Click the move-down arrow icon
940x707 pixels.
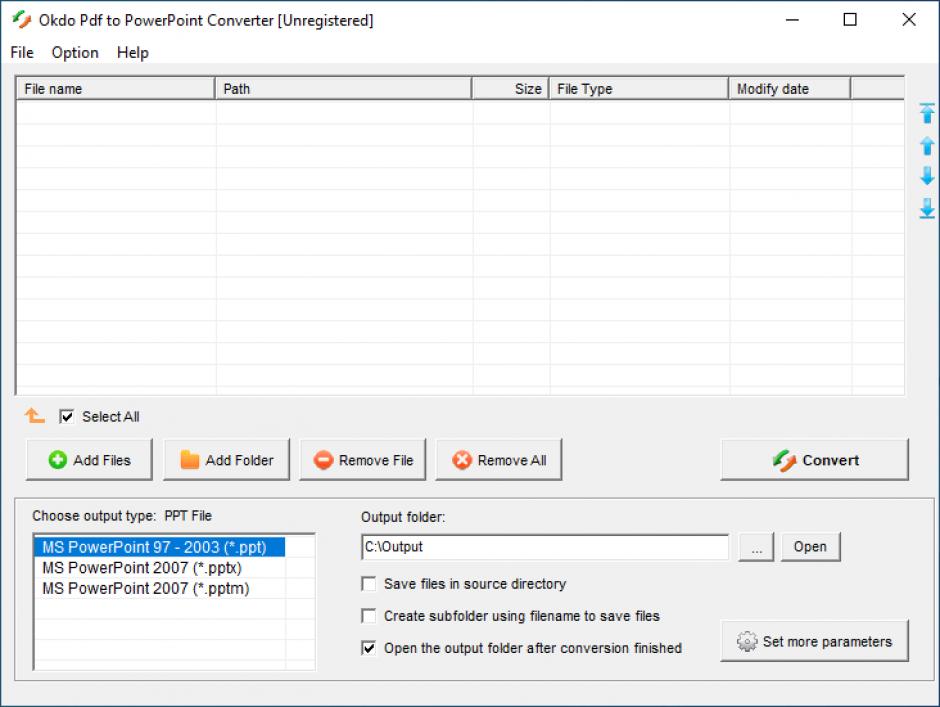coord(927,176)
